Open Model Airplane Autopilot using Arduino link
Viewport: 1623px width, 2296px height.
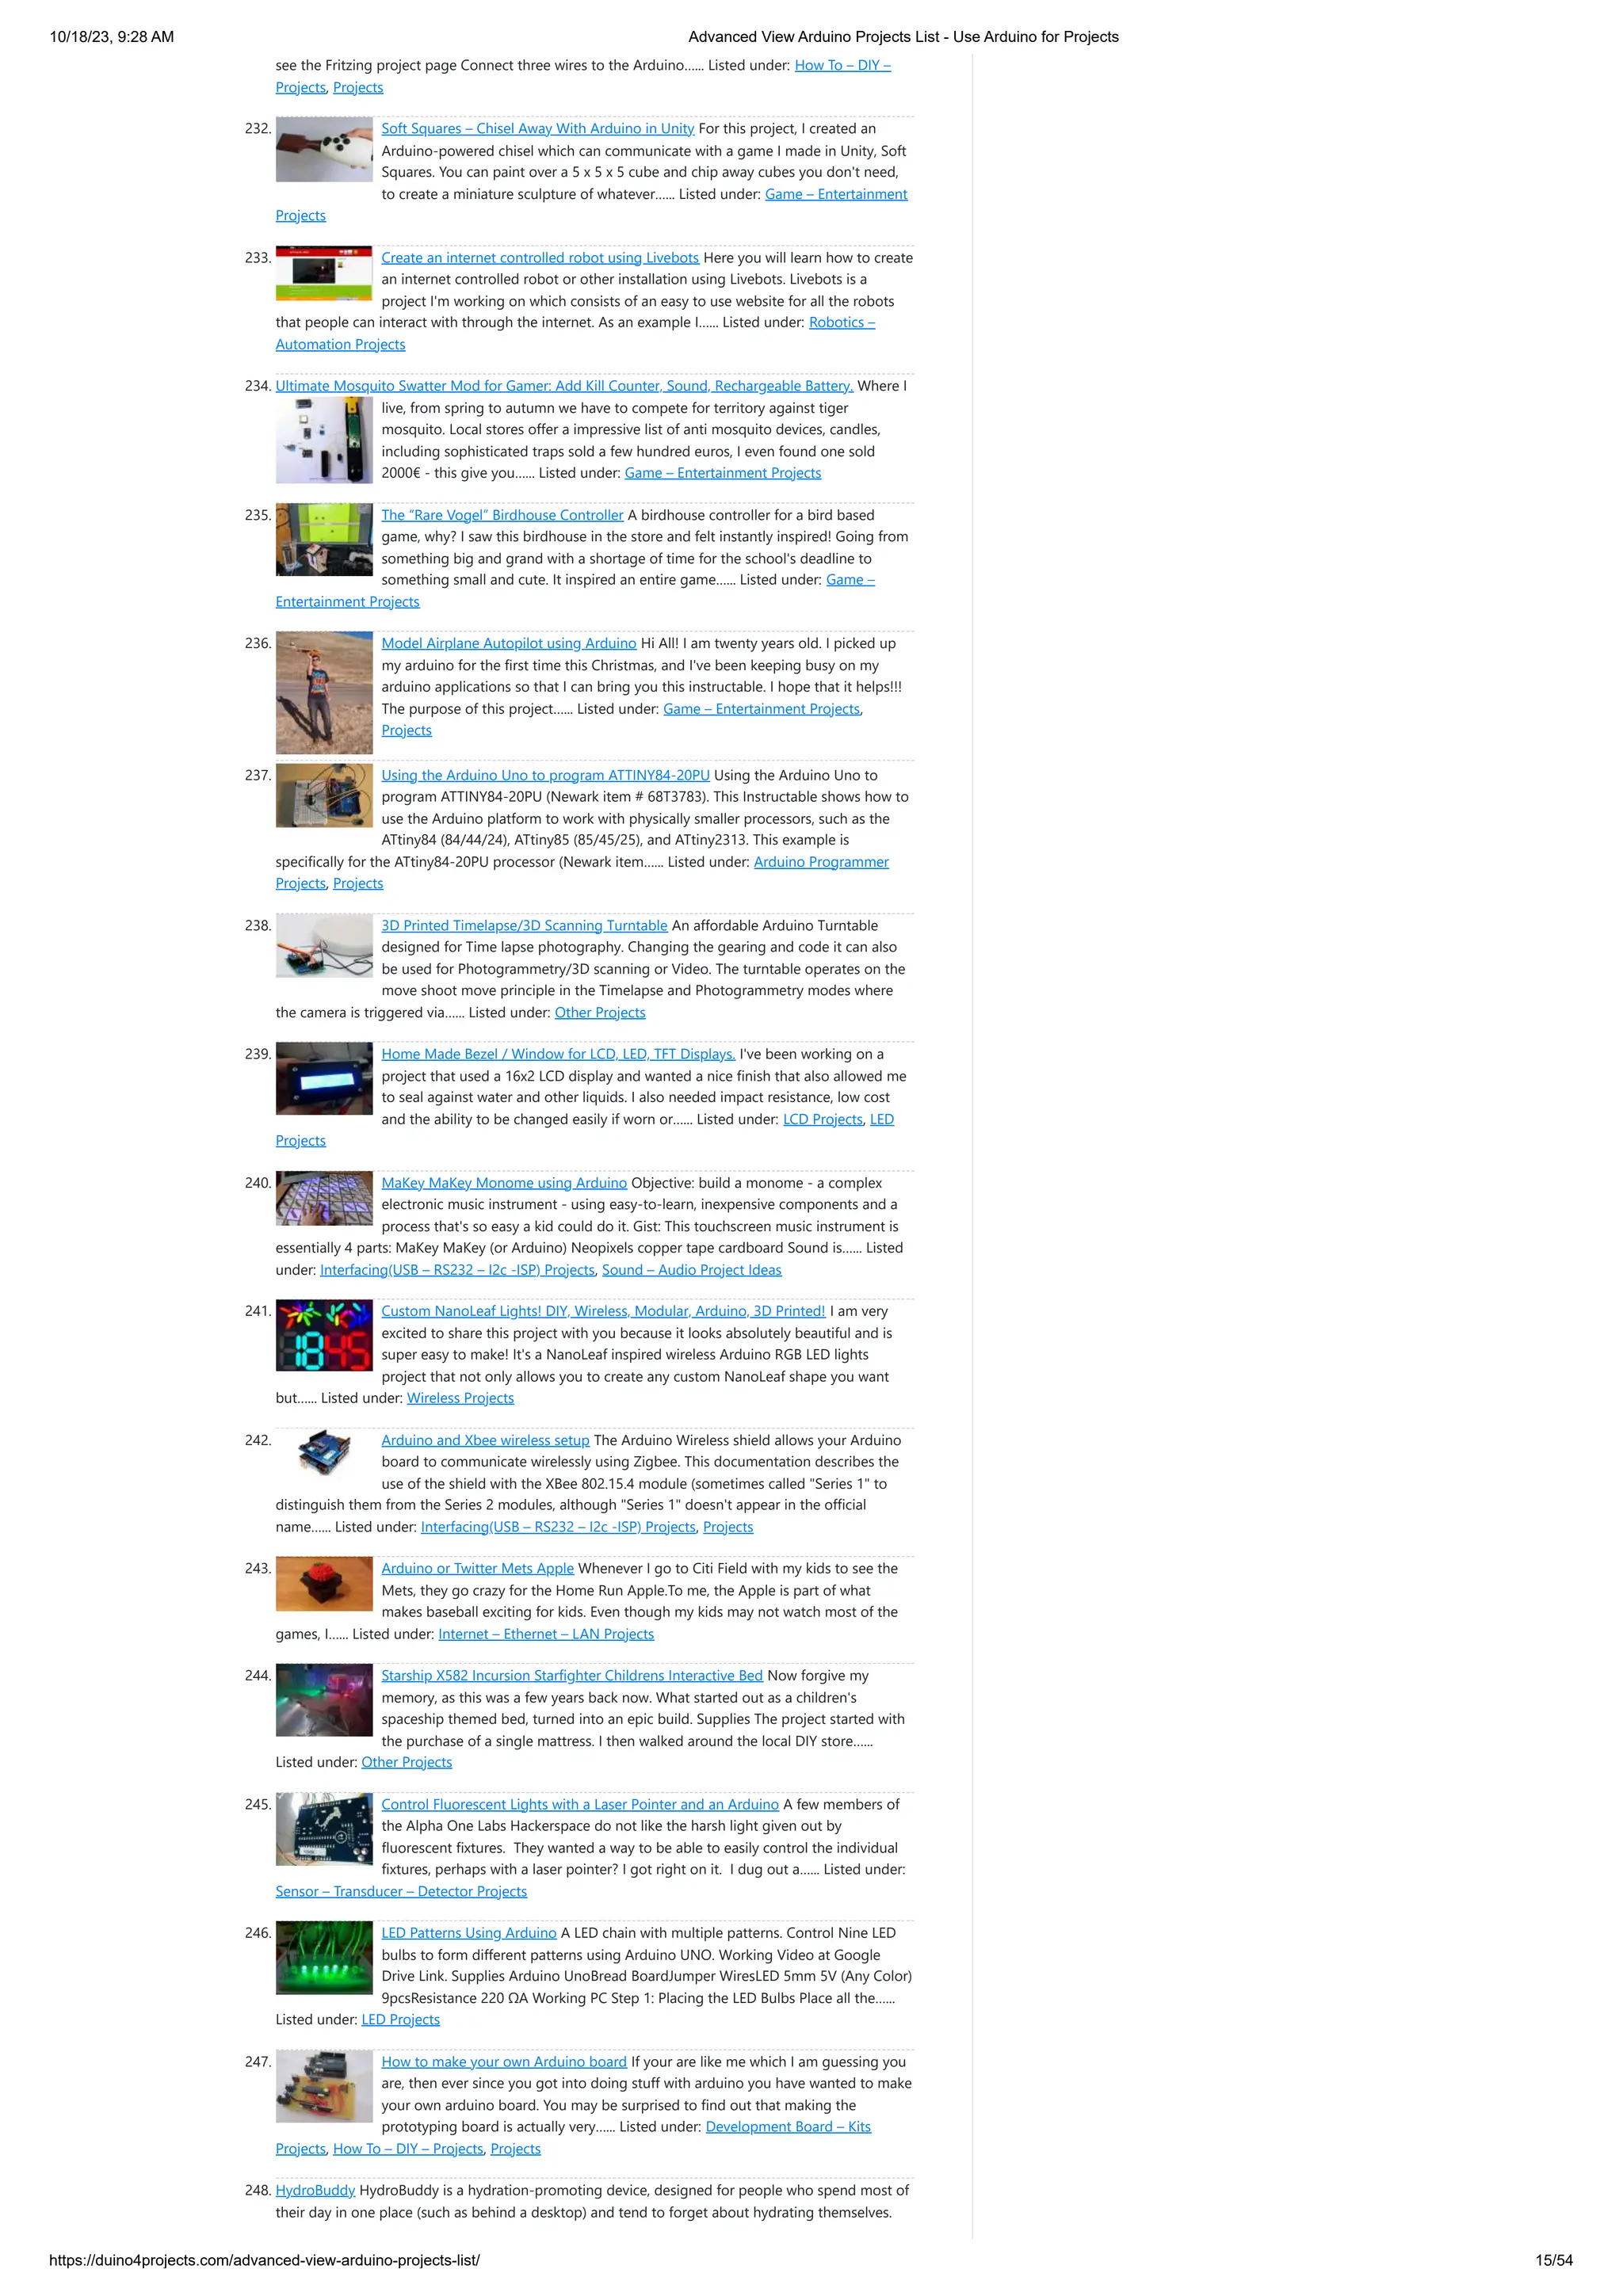(x=509, y=643)
